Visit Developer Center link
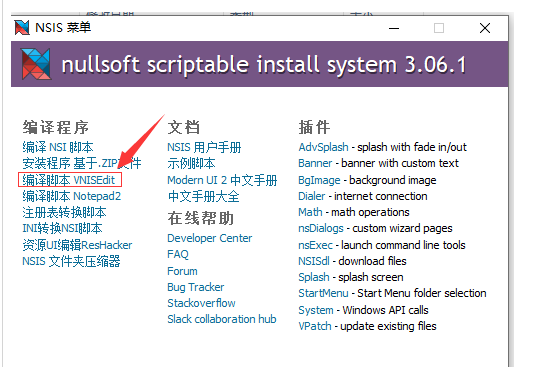The height and width of the screenshot is (367, 540). pyautogui.click(x=210, y=238)
